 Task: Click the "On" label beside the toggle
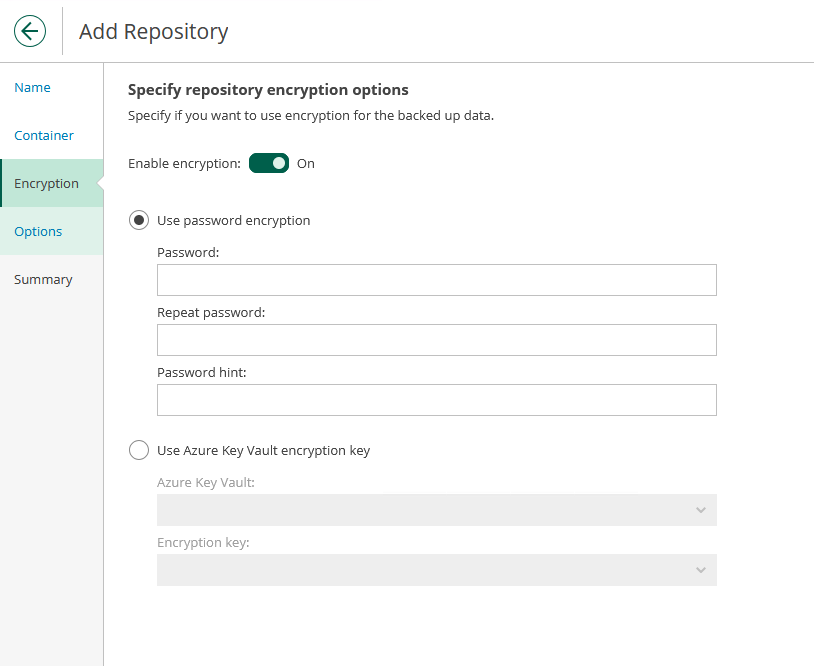(306, 163)
